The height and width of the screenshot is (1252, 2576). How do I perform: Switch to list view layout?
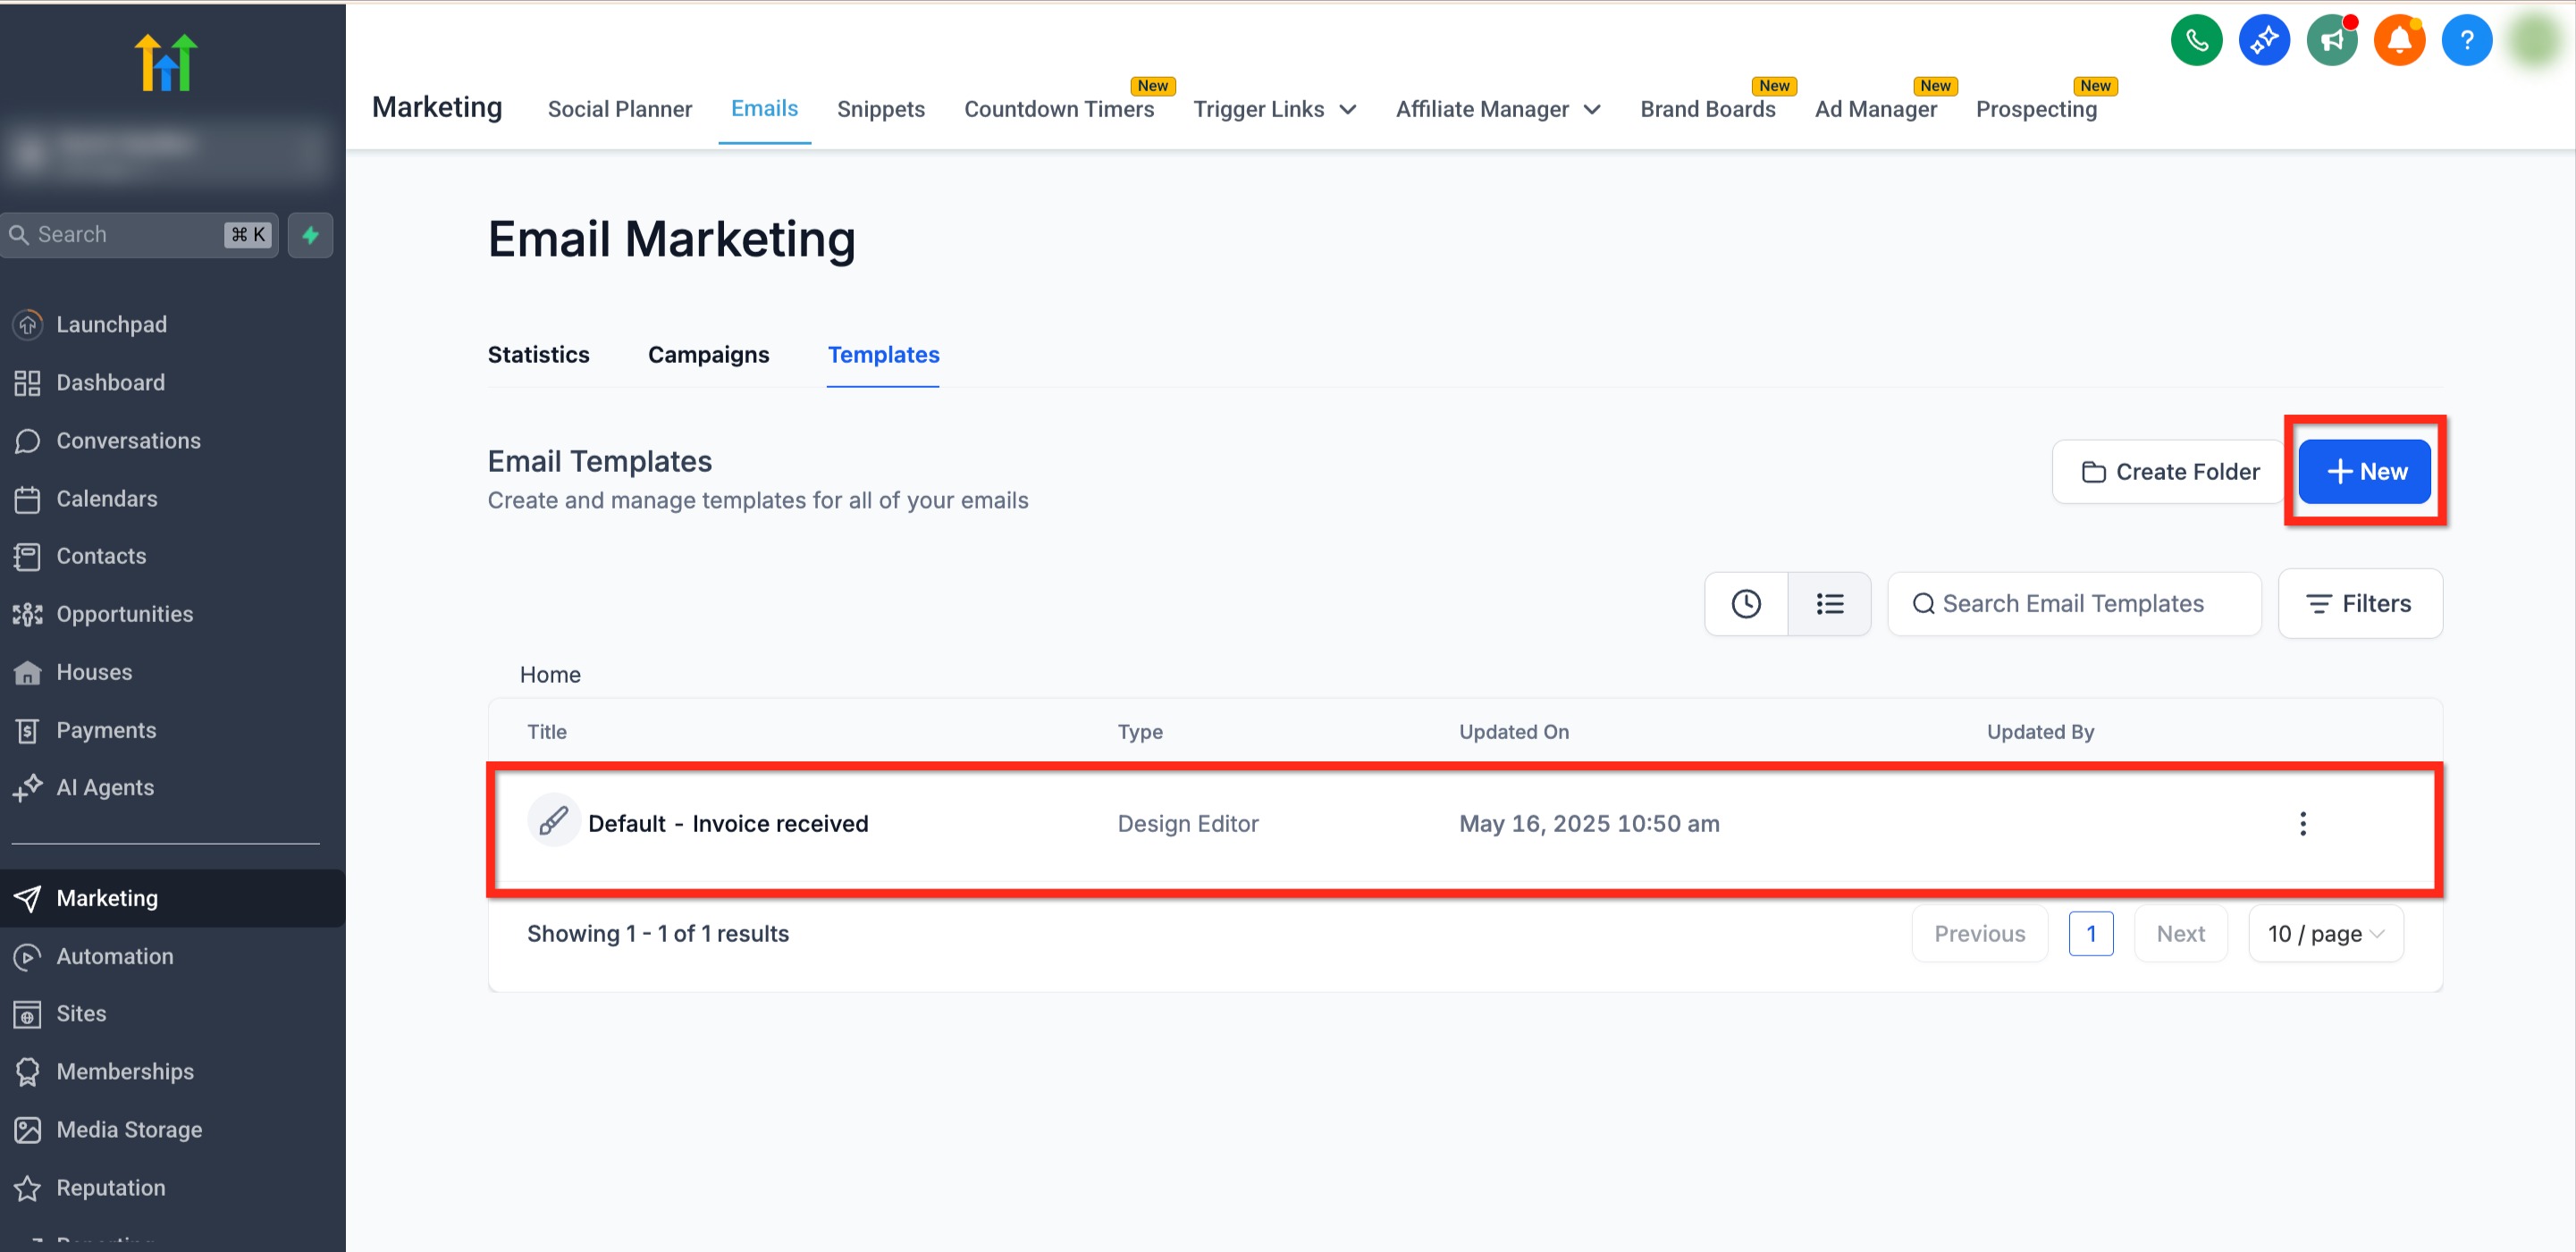pos(1829,604)
